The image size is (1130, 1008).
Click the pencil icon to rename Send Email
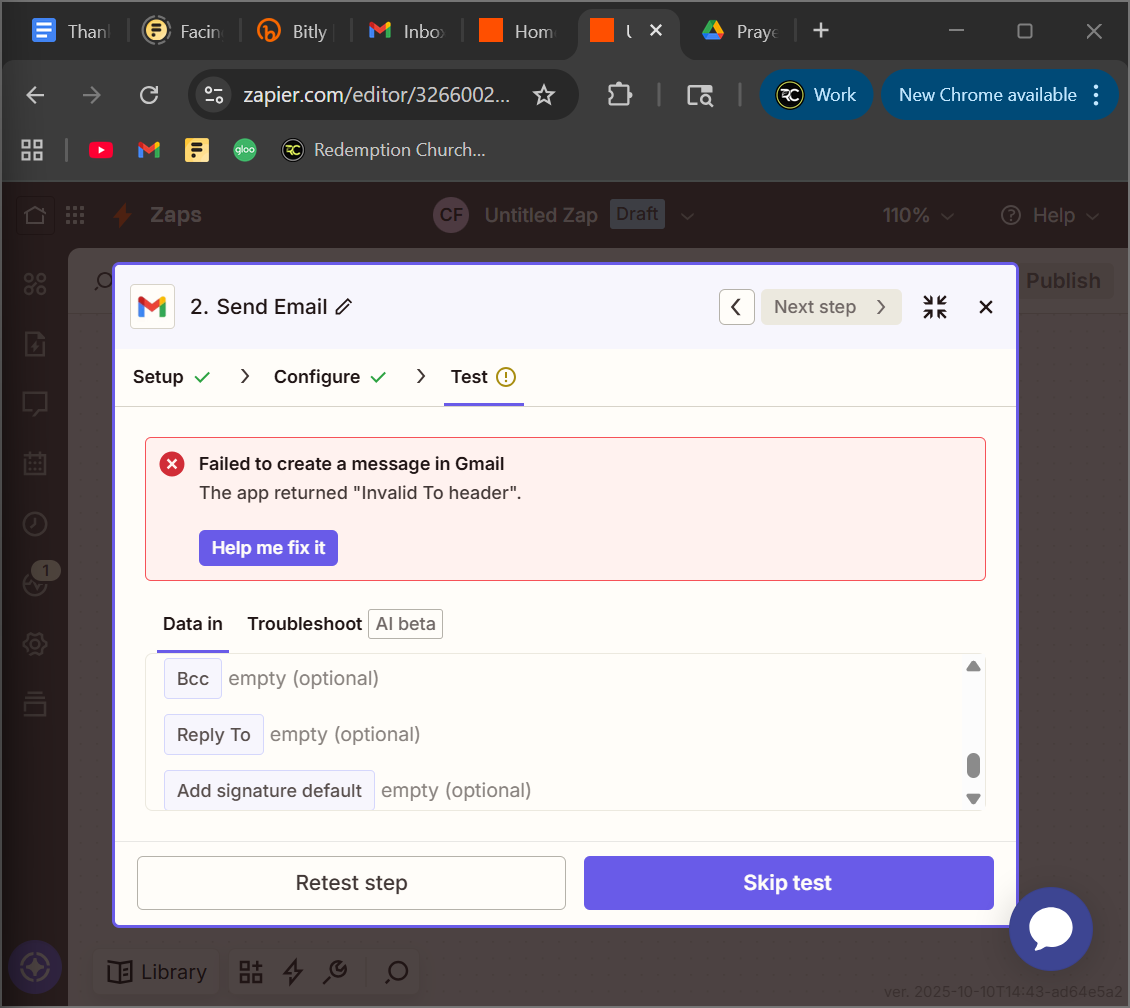(344, 307)
